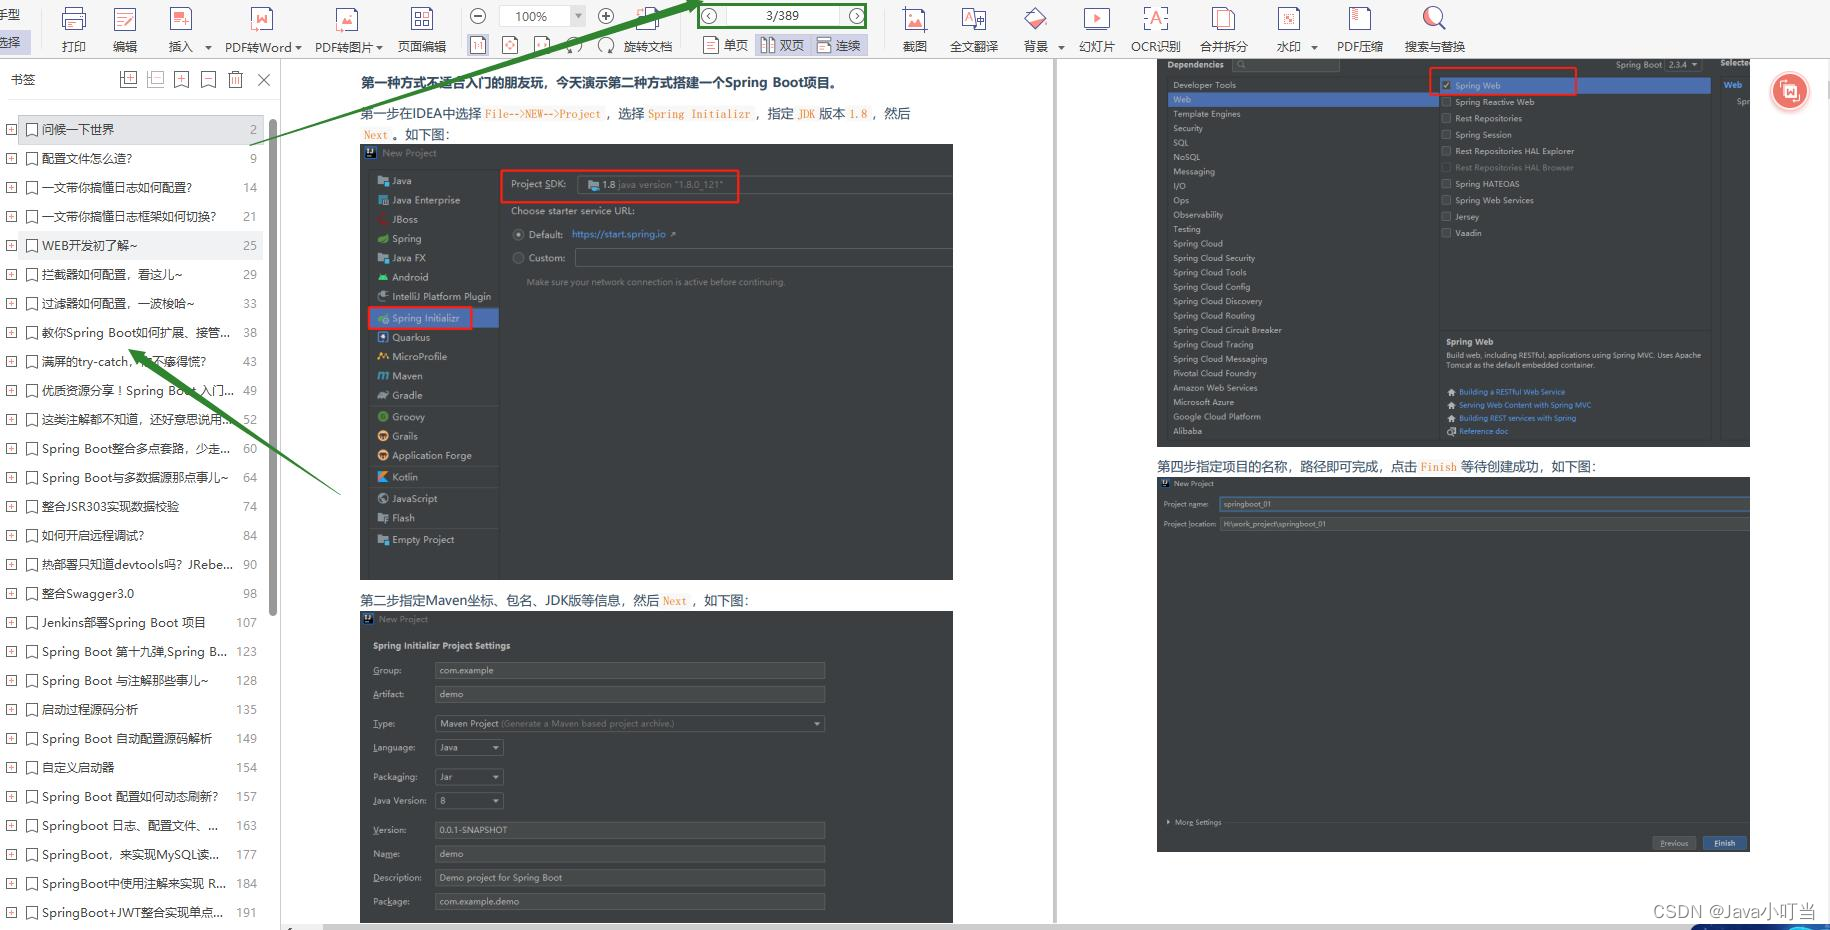Check the box for 启动过程源码分析
Screen dimensions: 1830x930
point(33,709)
